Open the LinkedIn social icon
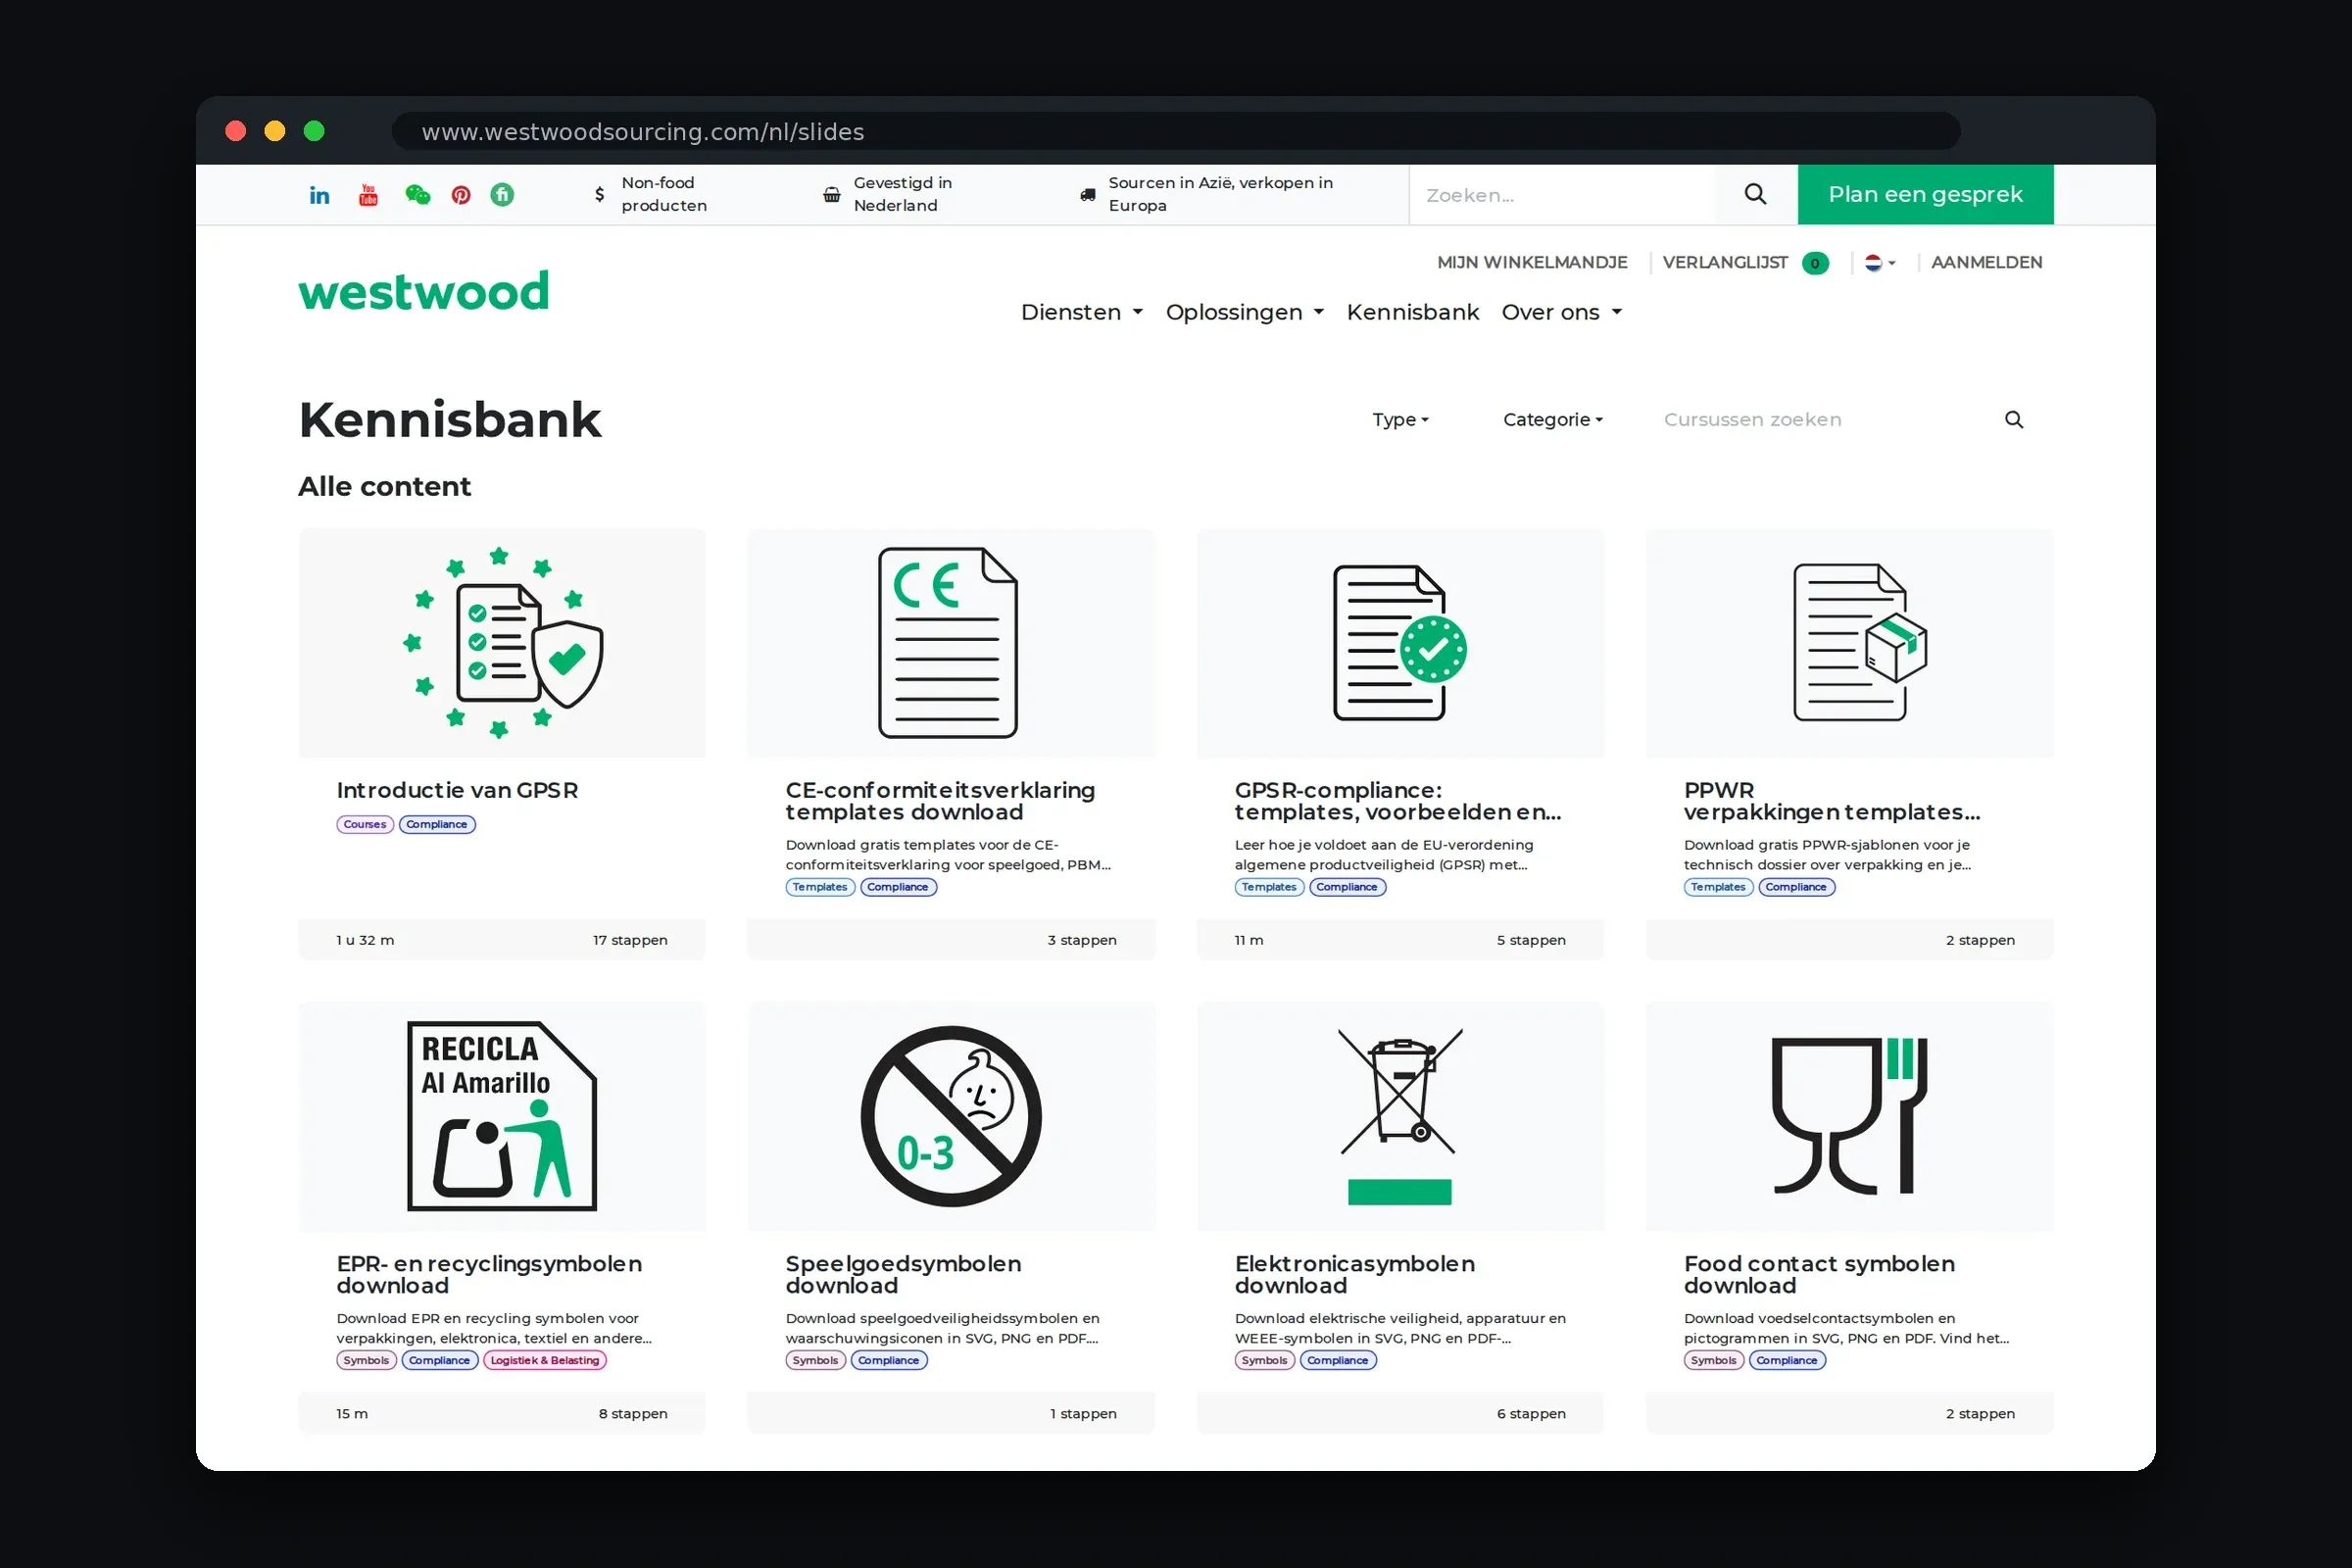 (319, 195)
